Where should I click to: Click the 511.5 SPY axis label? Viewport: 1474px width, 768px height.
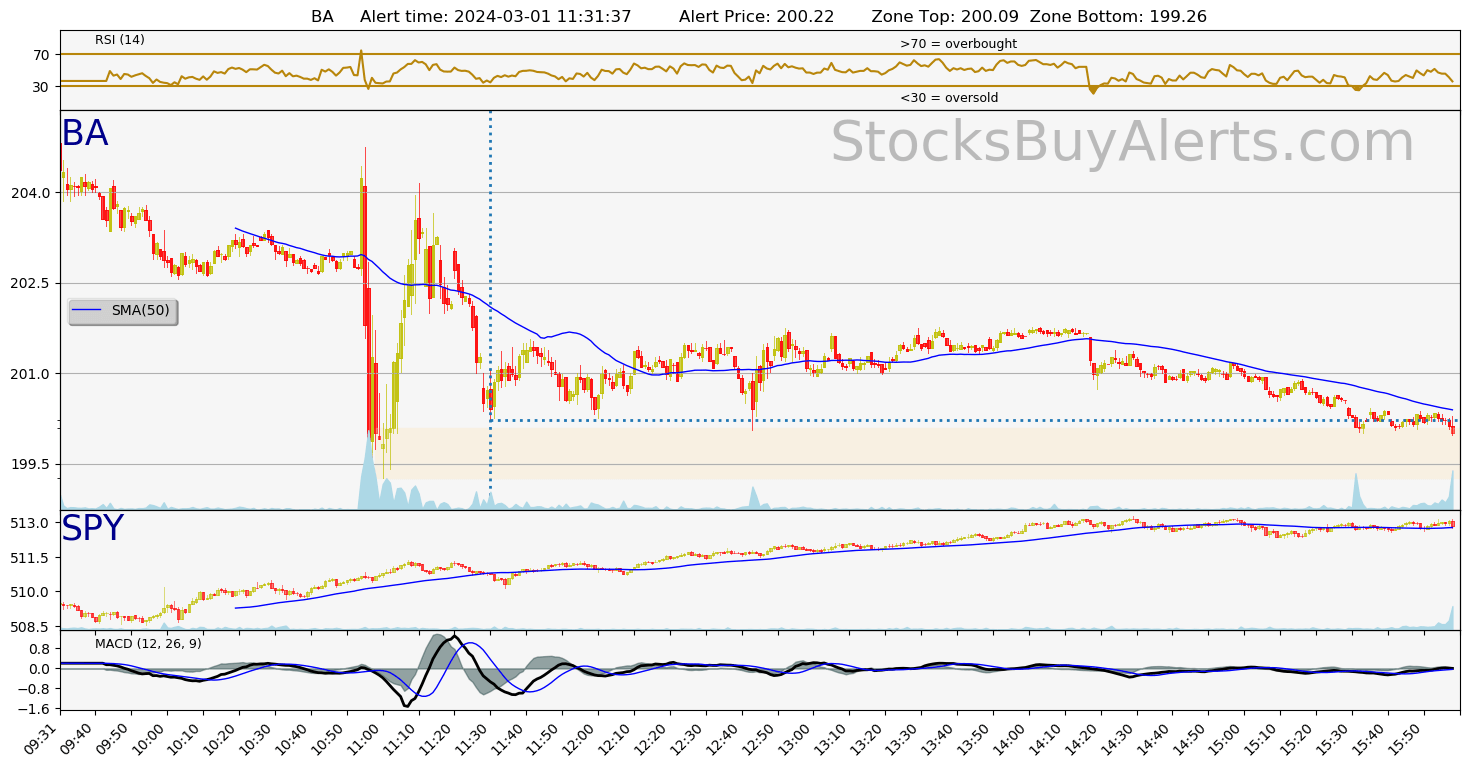point(32,558)
